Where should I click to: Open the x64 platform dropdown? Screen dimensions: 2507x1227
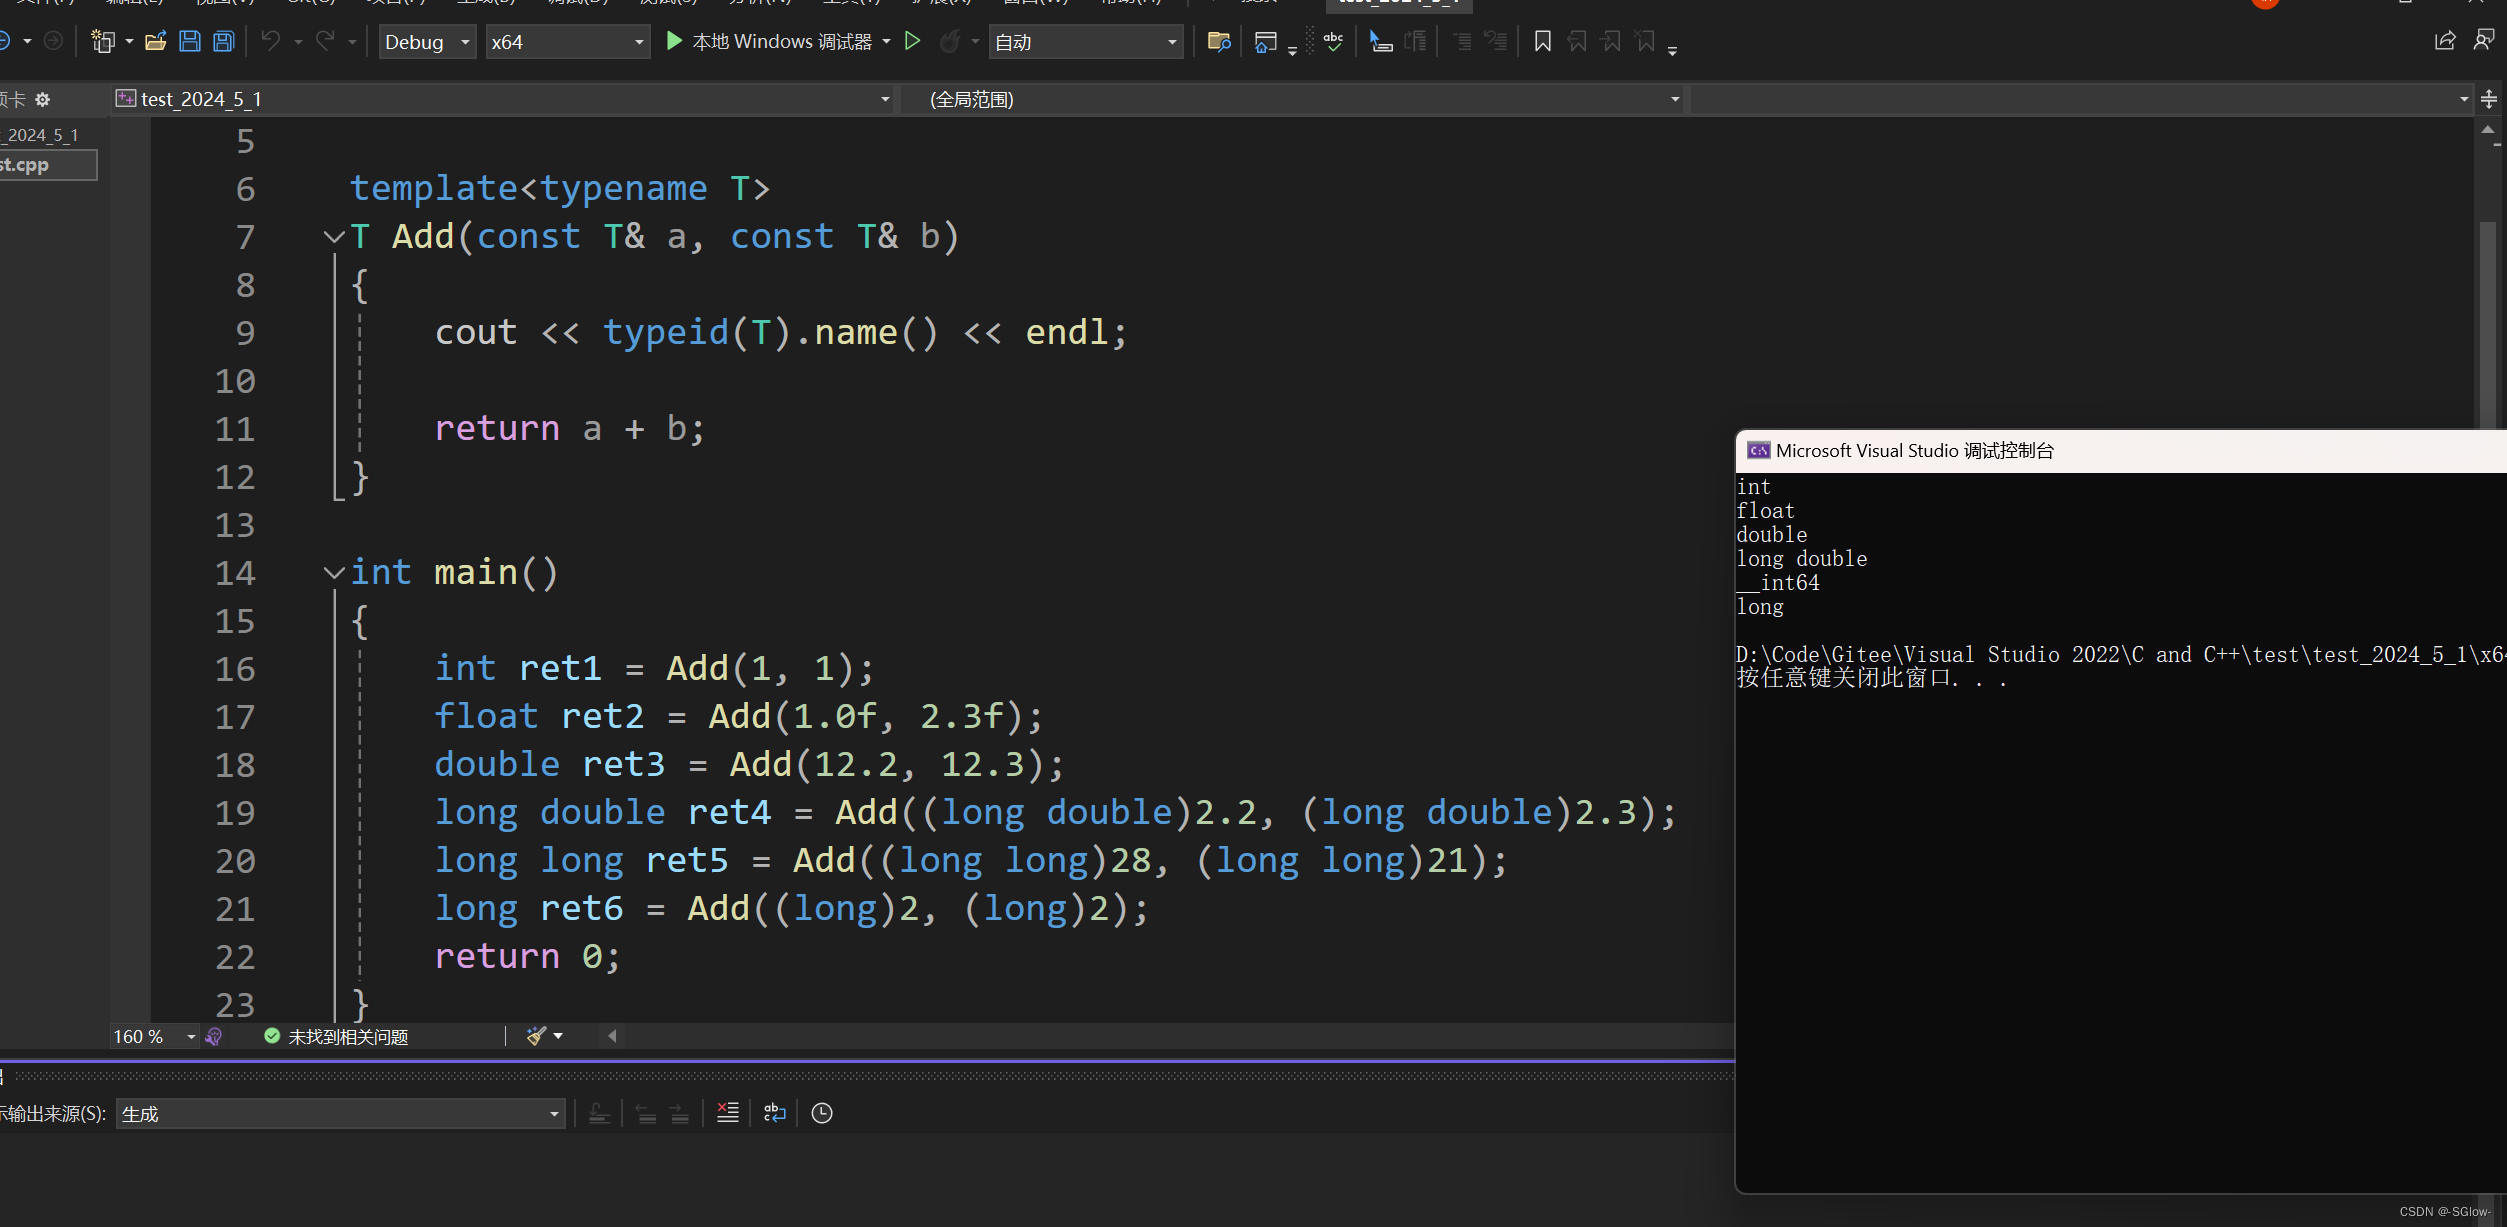click(x=638, y=42)
